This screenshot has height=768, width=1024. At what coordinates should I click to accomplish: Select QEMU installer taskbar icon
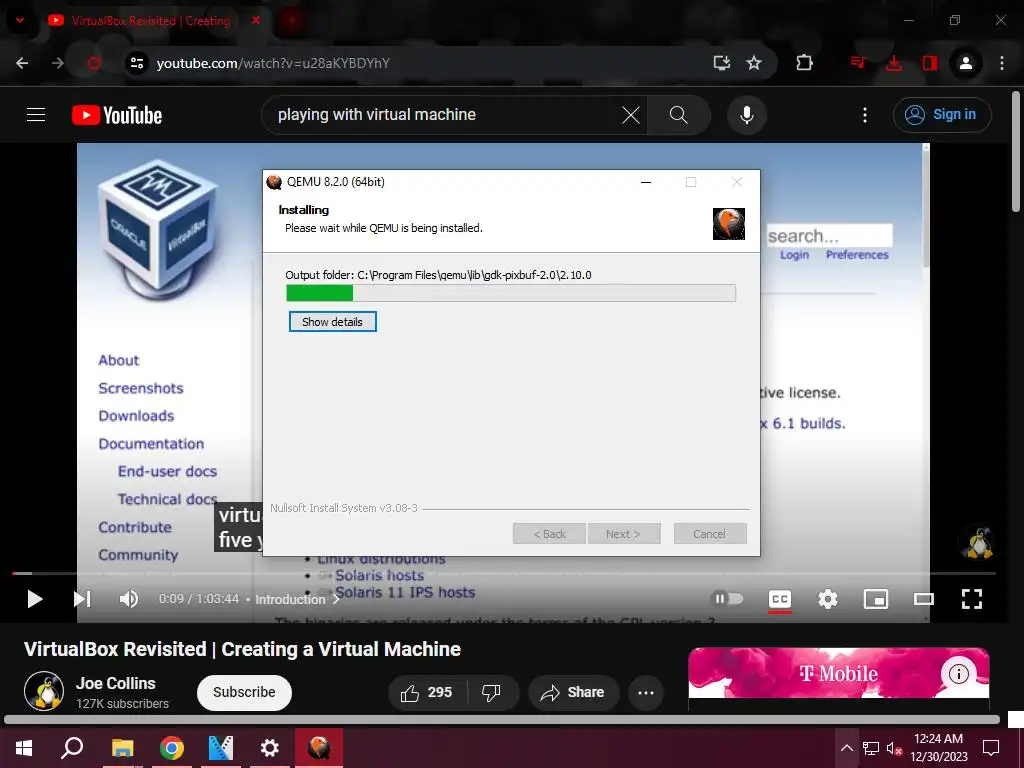pyautogui.click(x=319, y=748)
